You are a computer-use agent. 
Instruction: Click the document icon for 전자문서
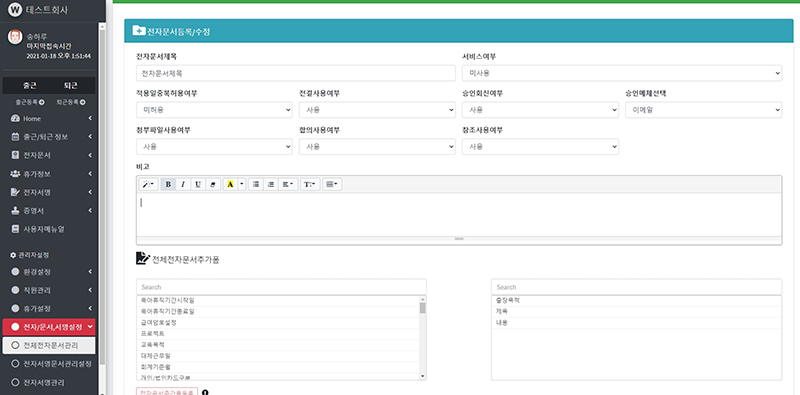(15, 155)
